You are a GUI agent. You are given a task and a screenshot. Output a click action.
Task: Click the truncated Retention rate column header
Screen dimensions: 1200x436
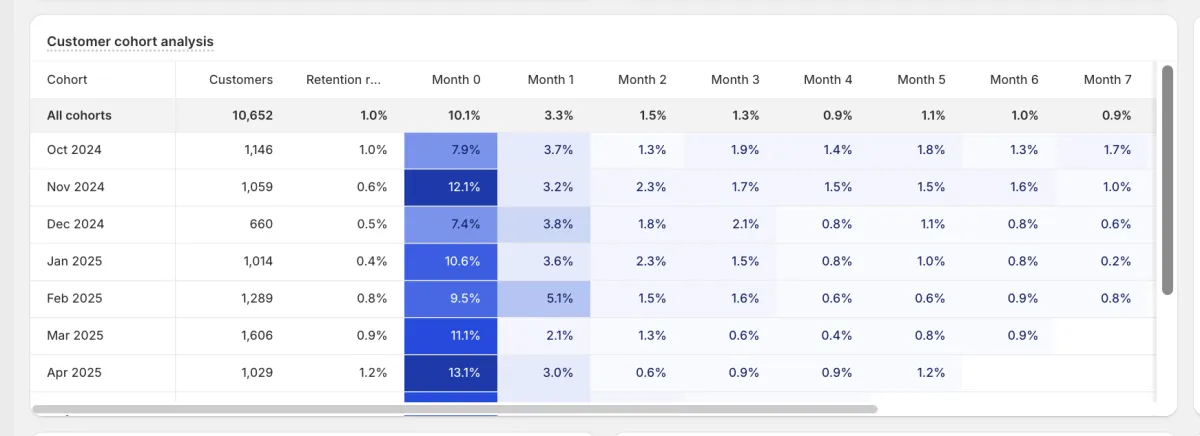(343, 80)
